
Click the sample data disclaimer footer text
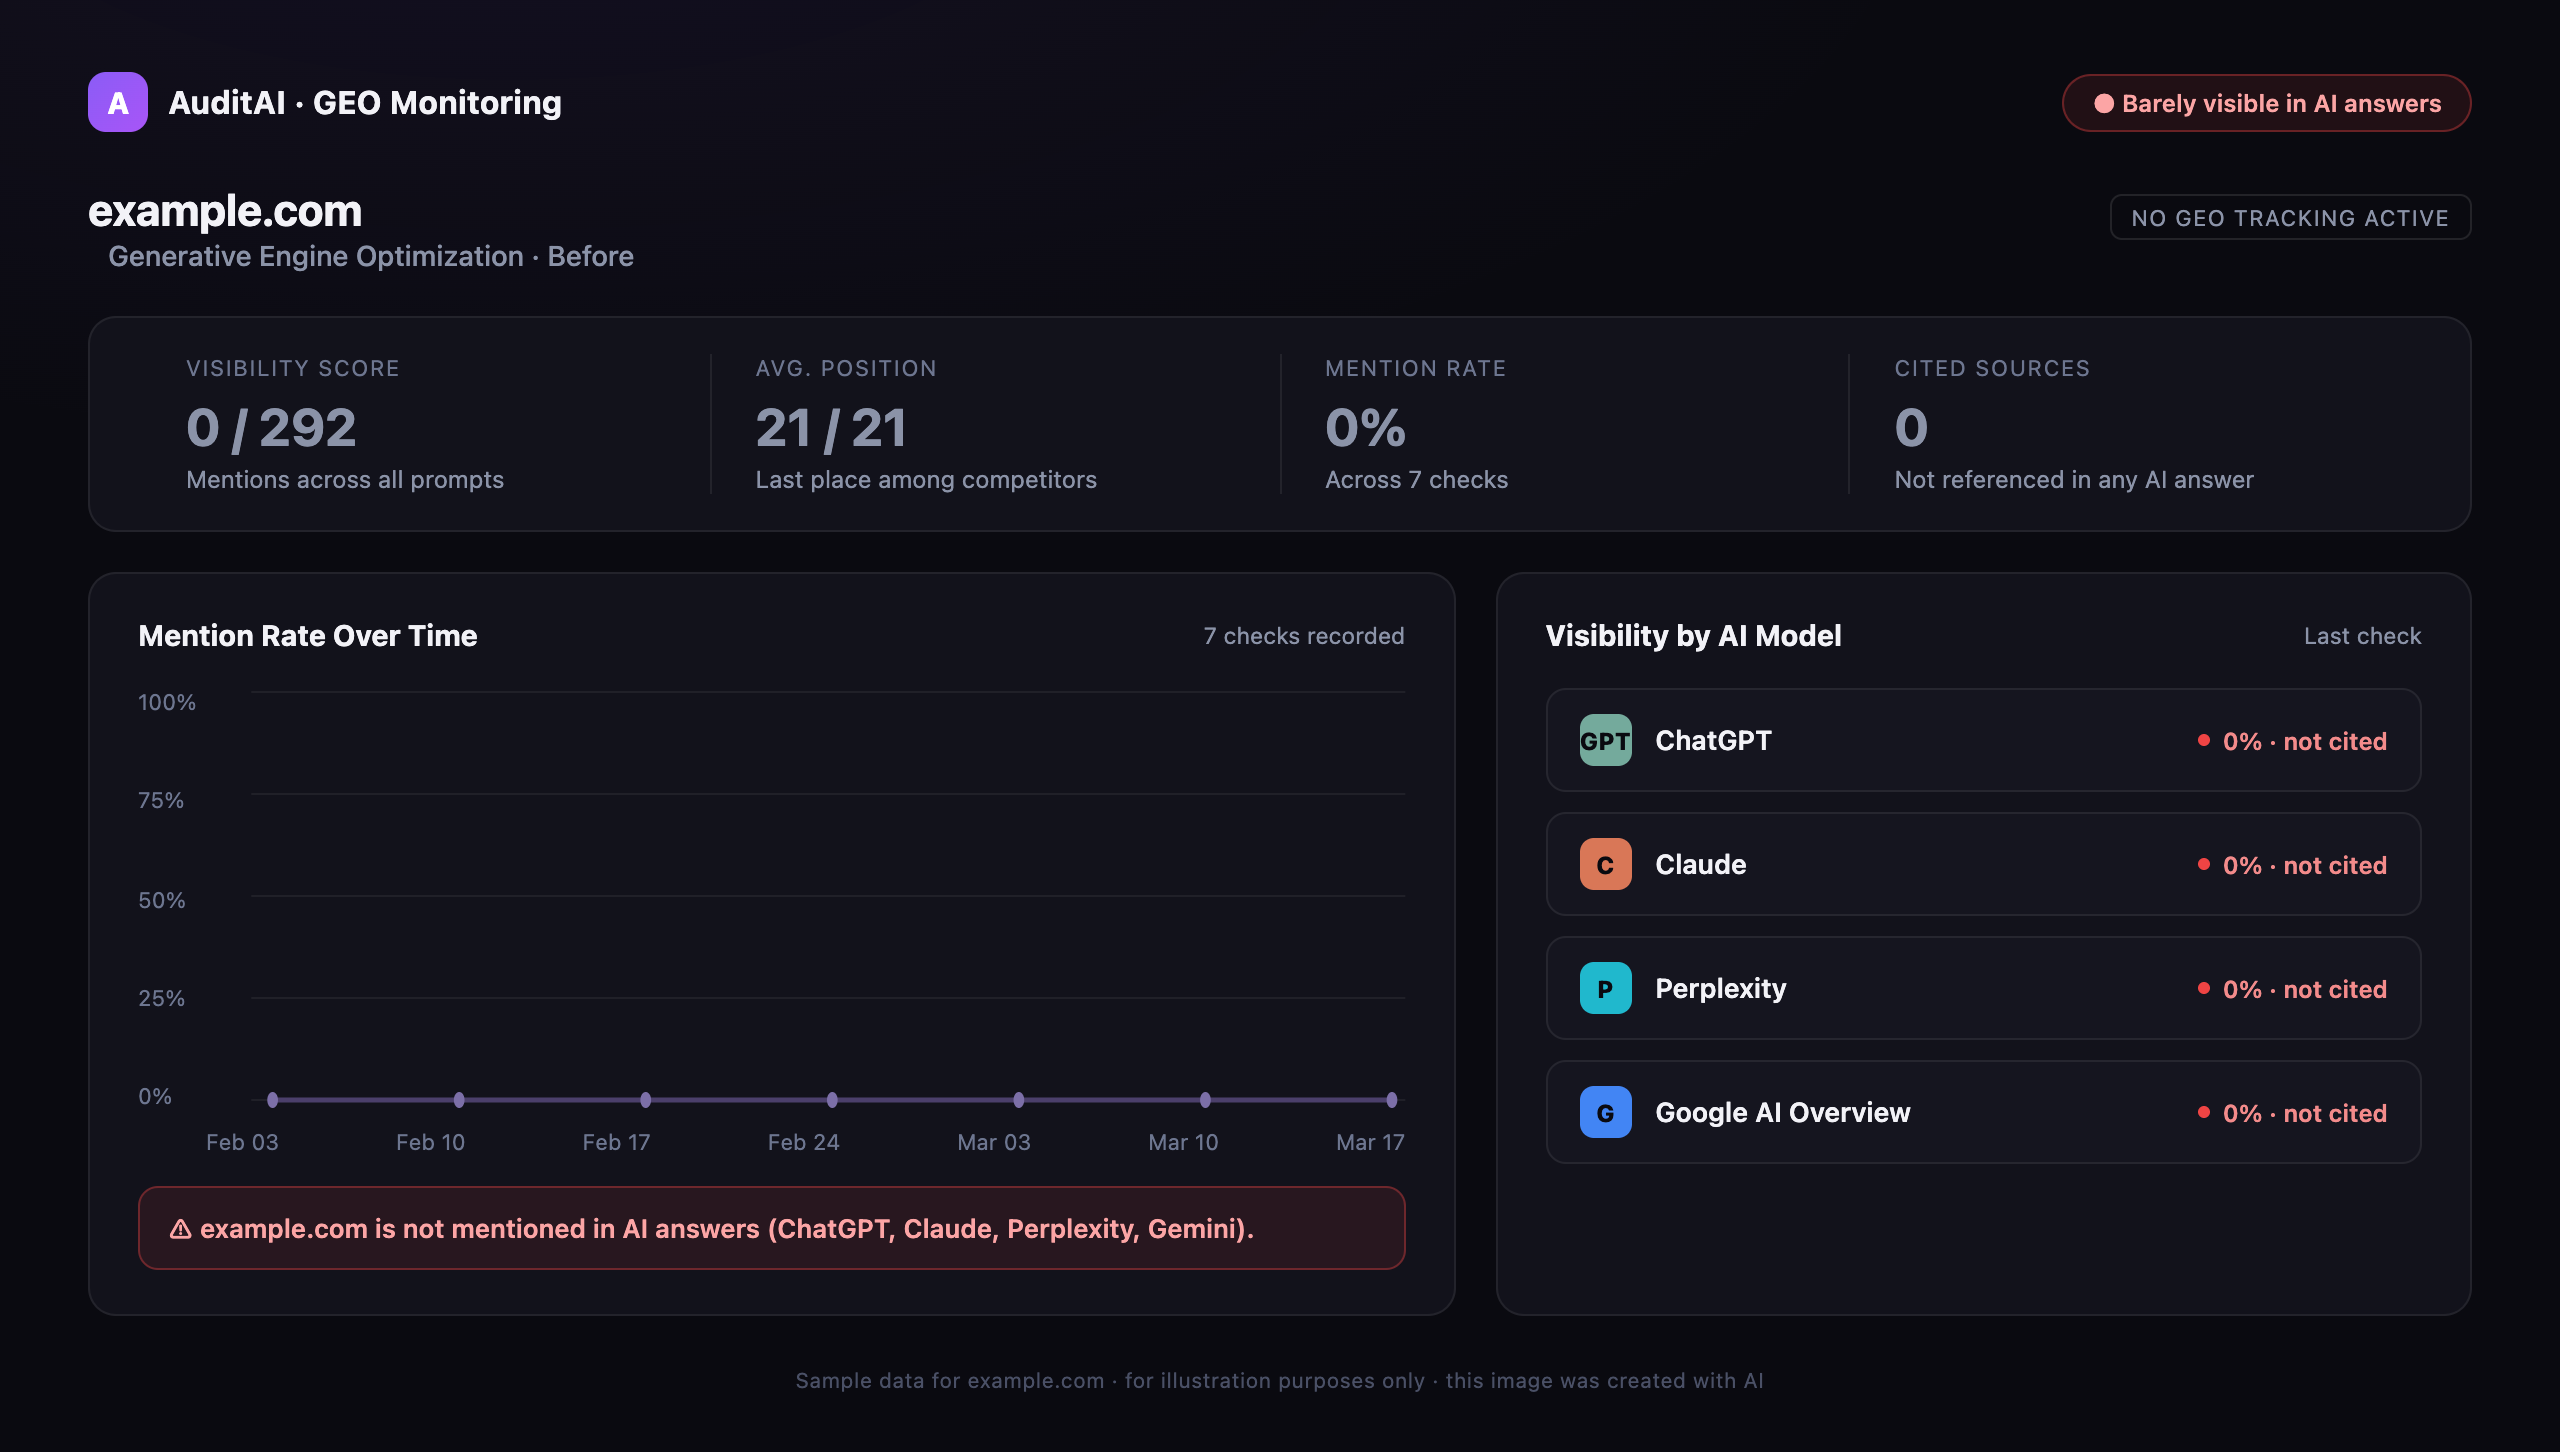point(1280,1381)
